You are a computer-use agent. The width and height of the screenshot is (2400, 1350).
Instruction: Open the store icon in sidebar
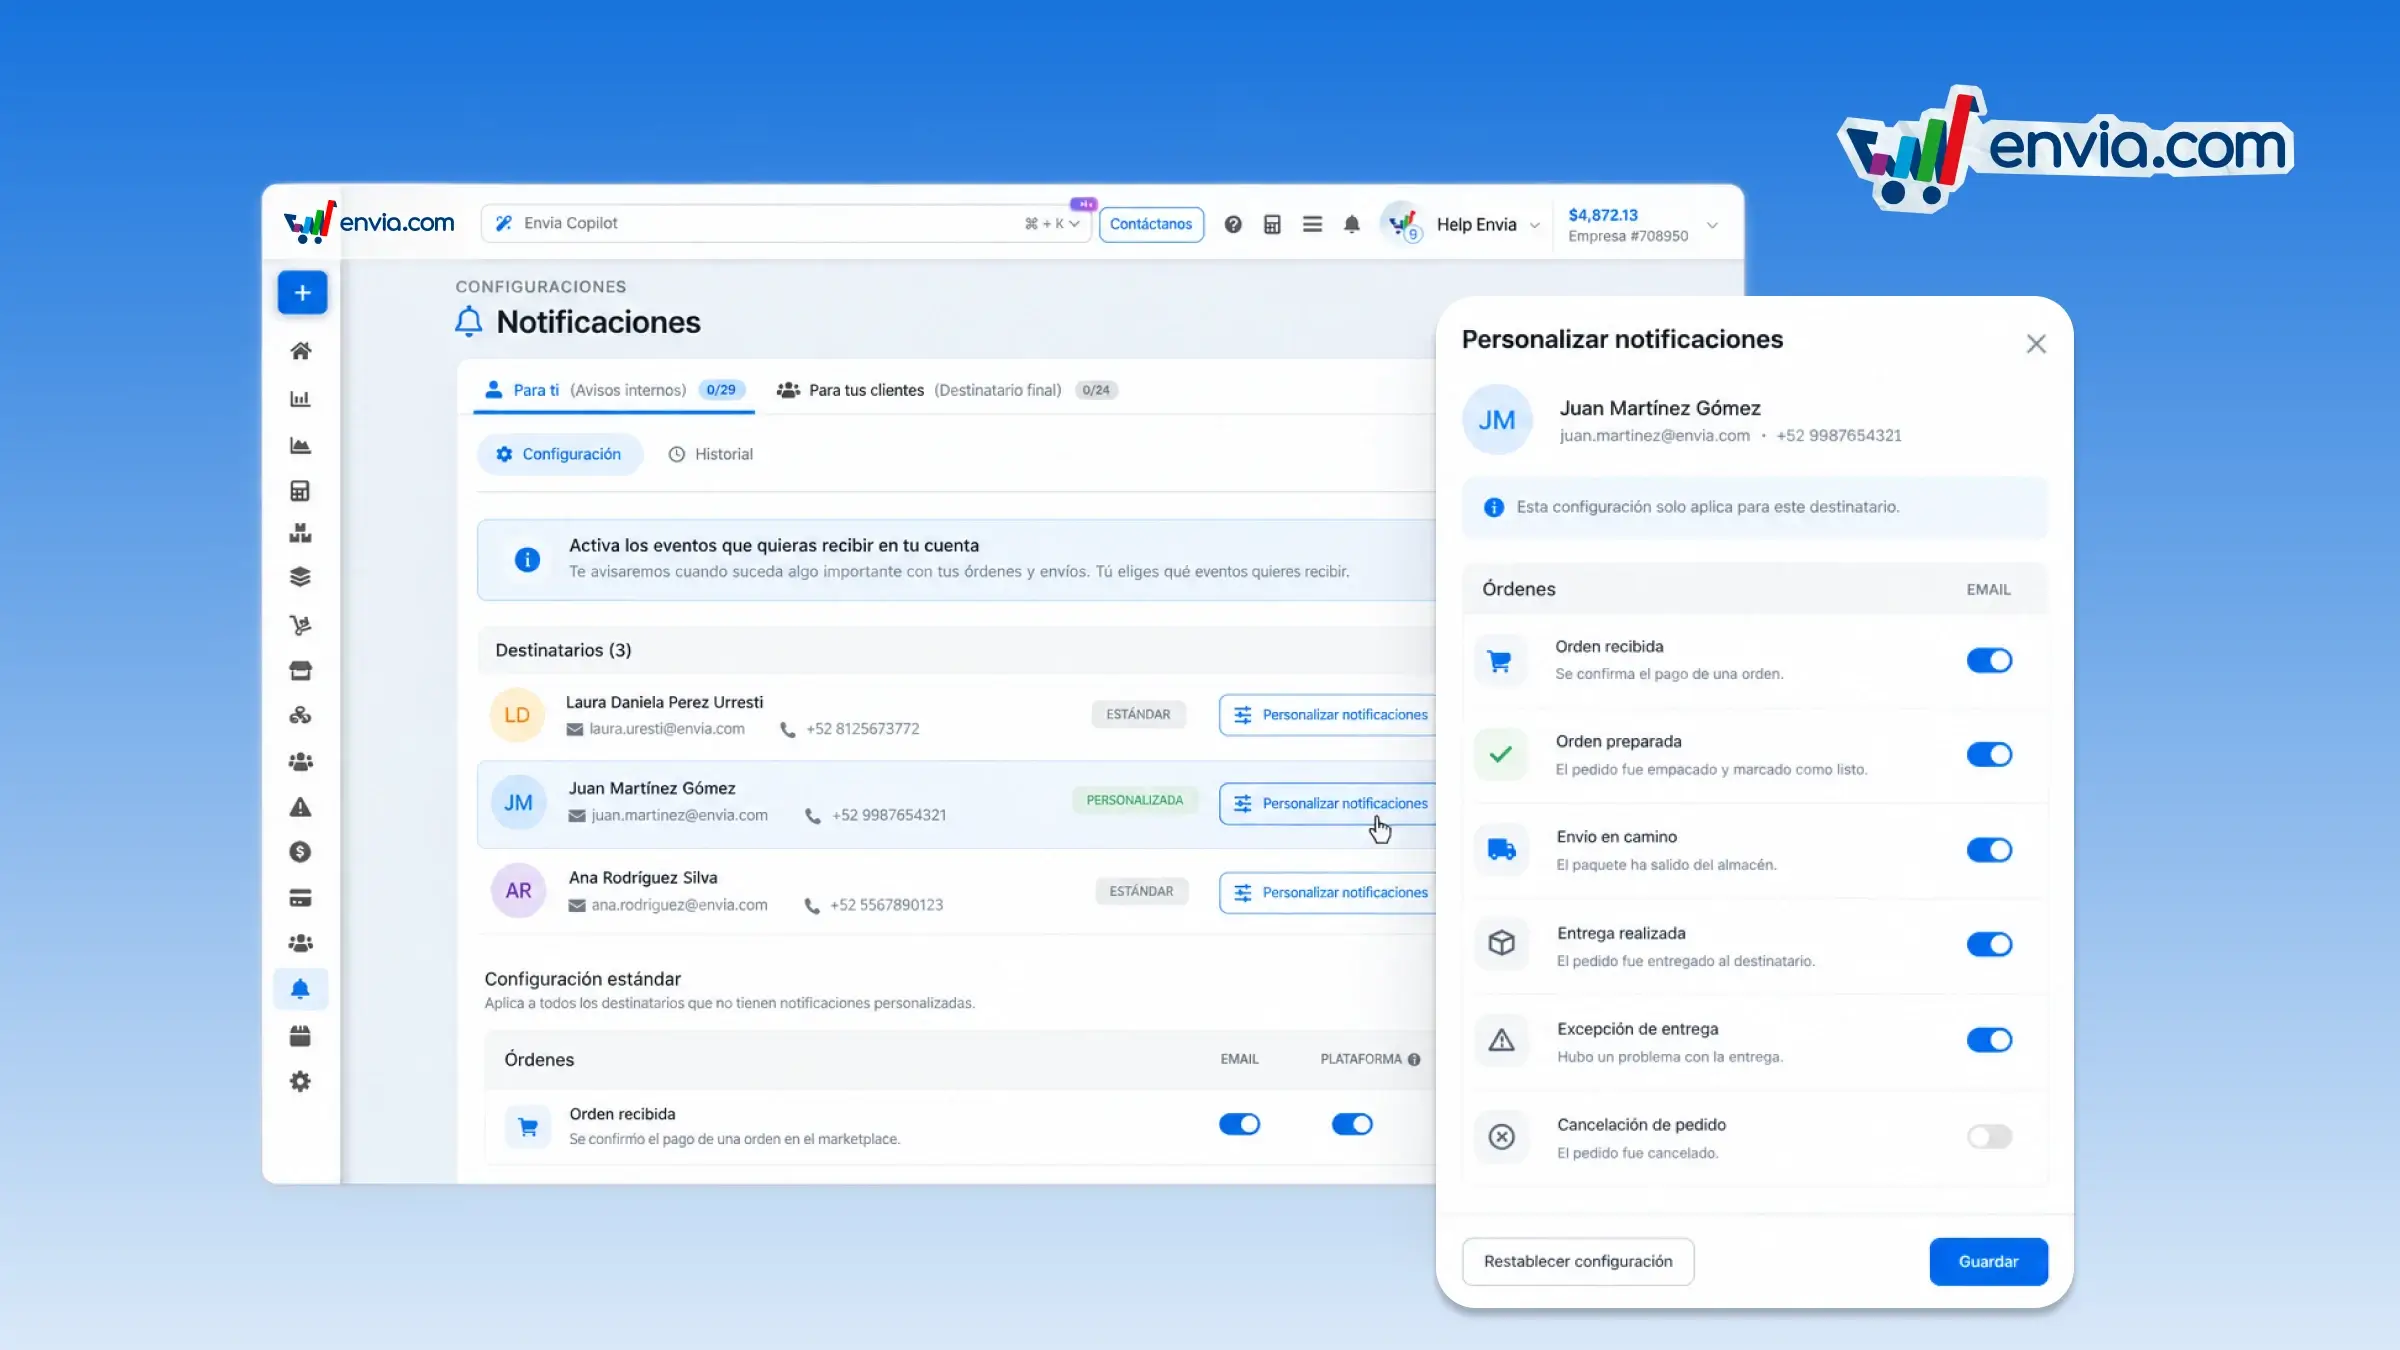300,670
